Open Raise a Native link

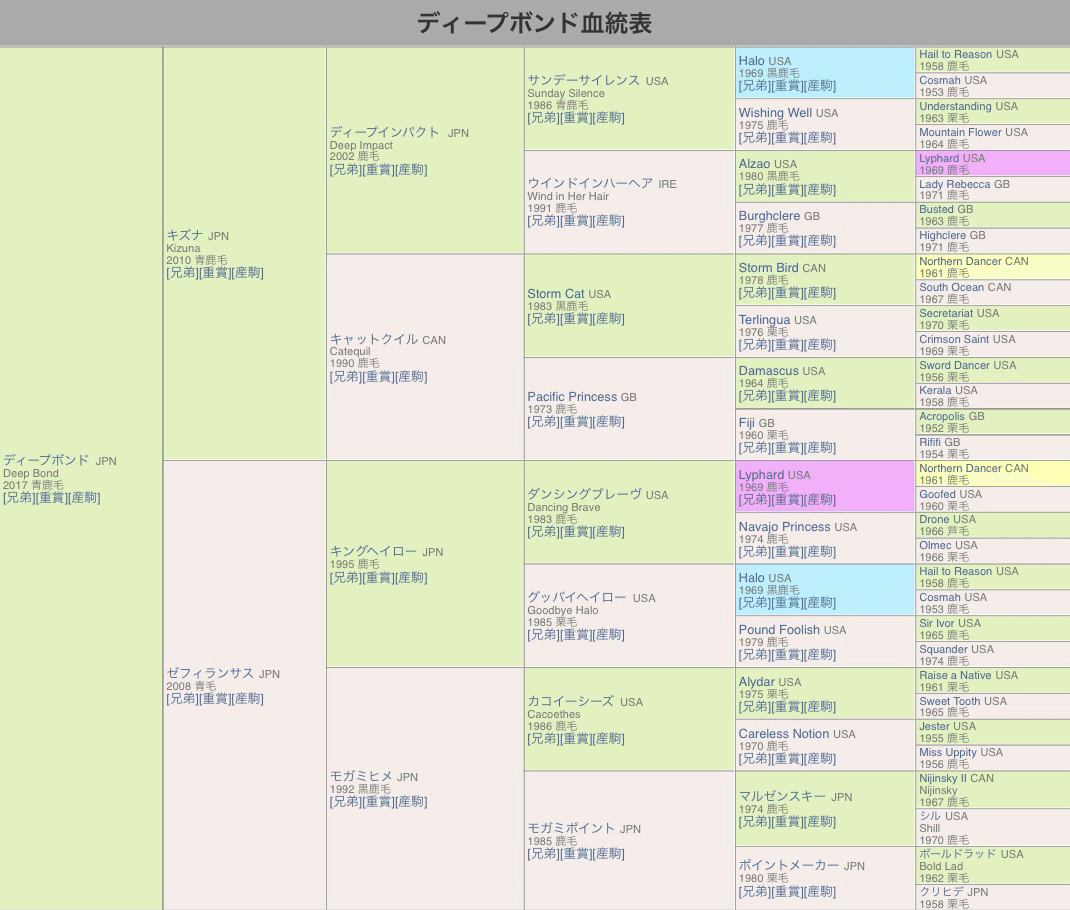(955, 675)
